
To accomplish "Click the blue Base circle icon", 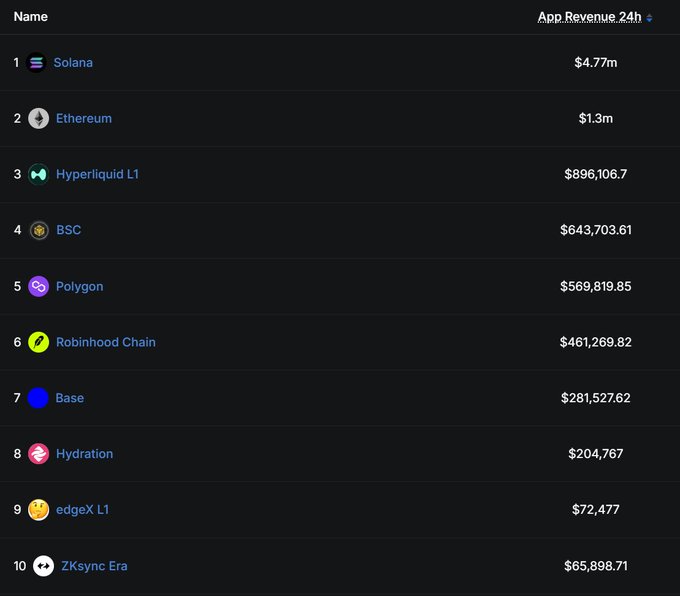I will point(38,398).
